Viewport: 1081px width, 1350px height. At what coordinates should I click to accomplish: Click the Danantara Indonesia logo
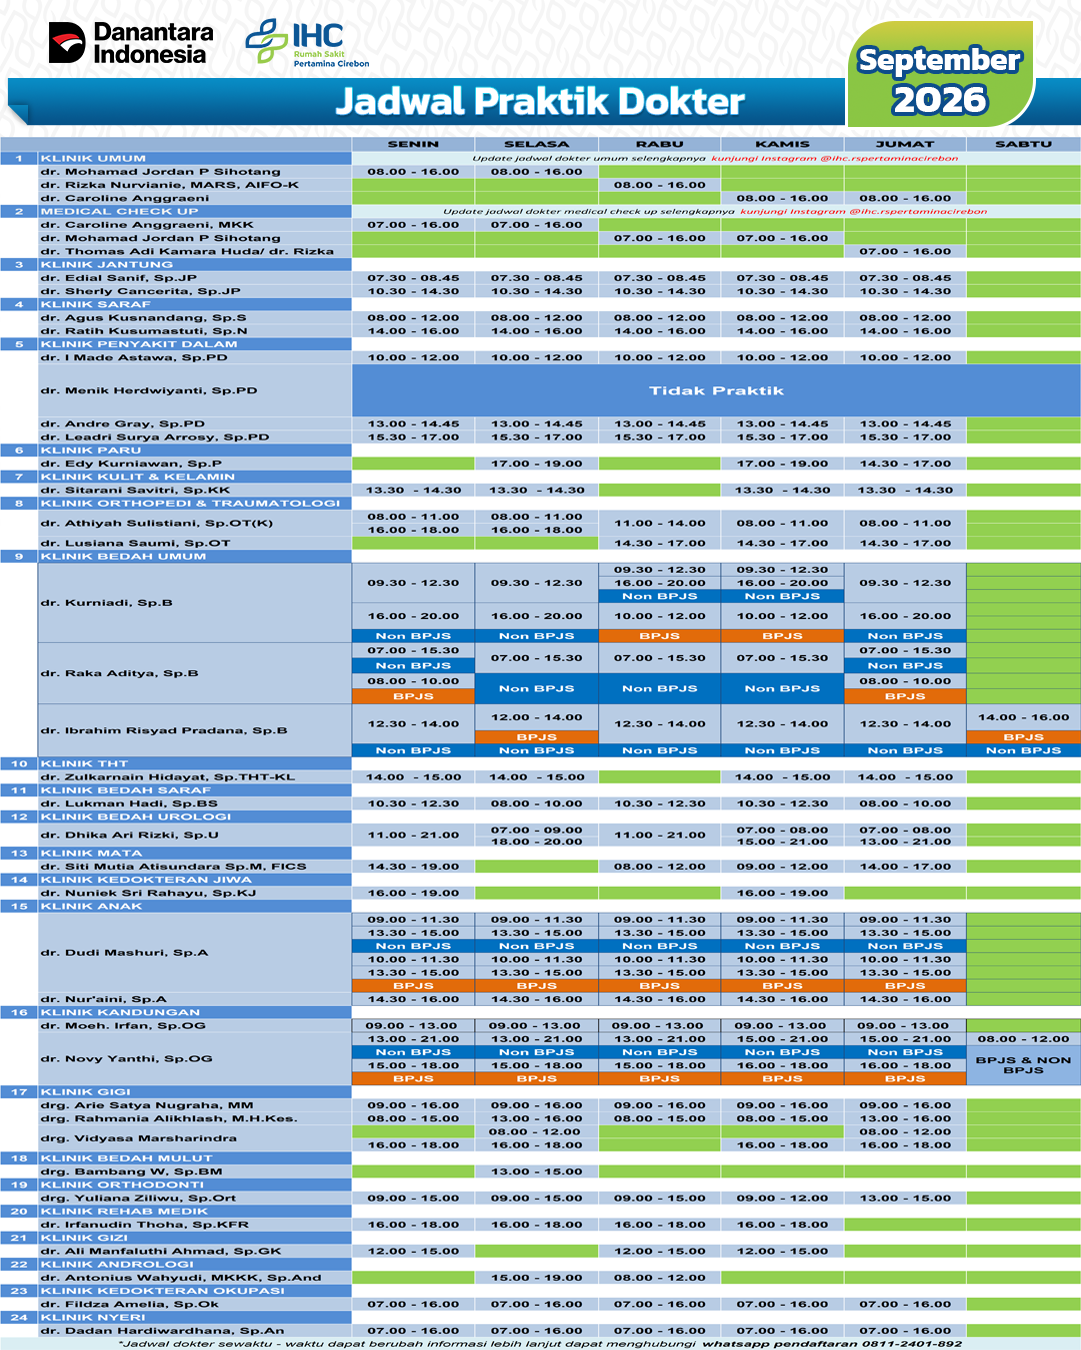pyautogui.click(x=130, y=44)
